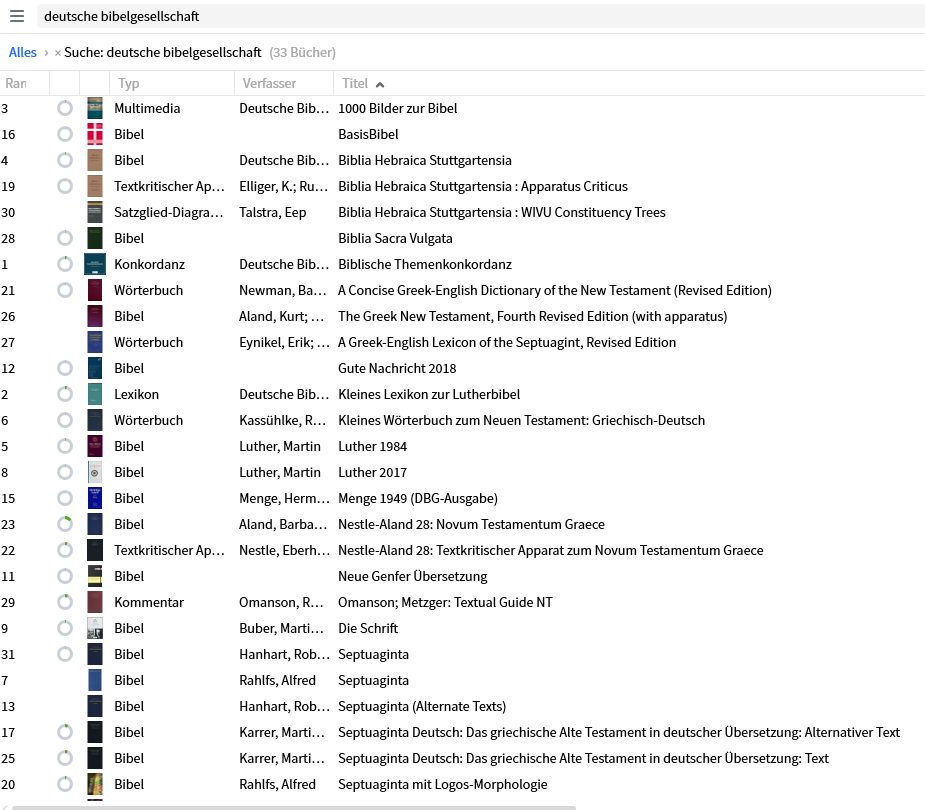This screenshot has width=925, height=810.
Task: Select the 'Biblia Hebraica Stuttgartensia : Apparatus Criticus' title
Action: click(483, 186)
